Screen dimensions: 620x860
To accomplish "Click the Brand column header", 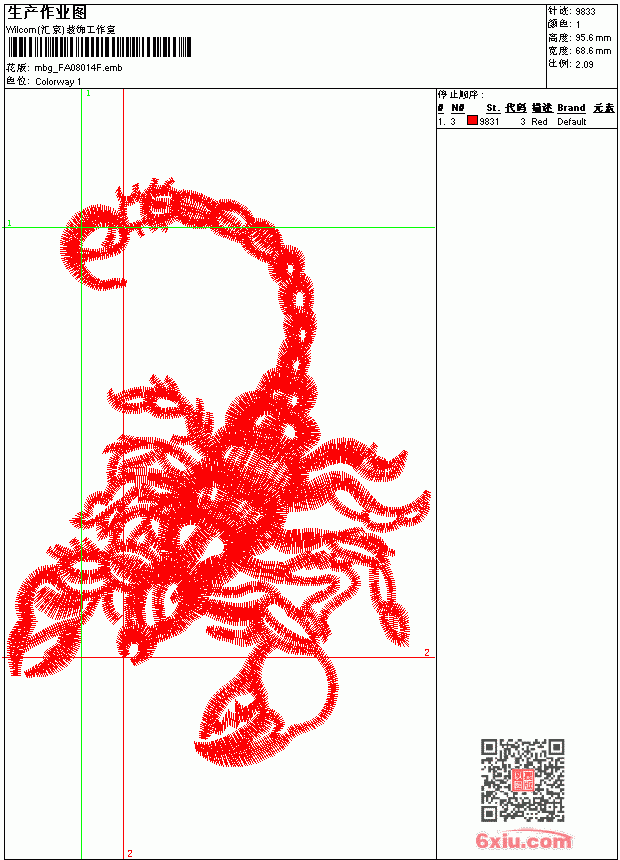I will point(571,108).
